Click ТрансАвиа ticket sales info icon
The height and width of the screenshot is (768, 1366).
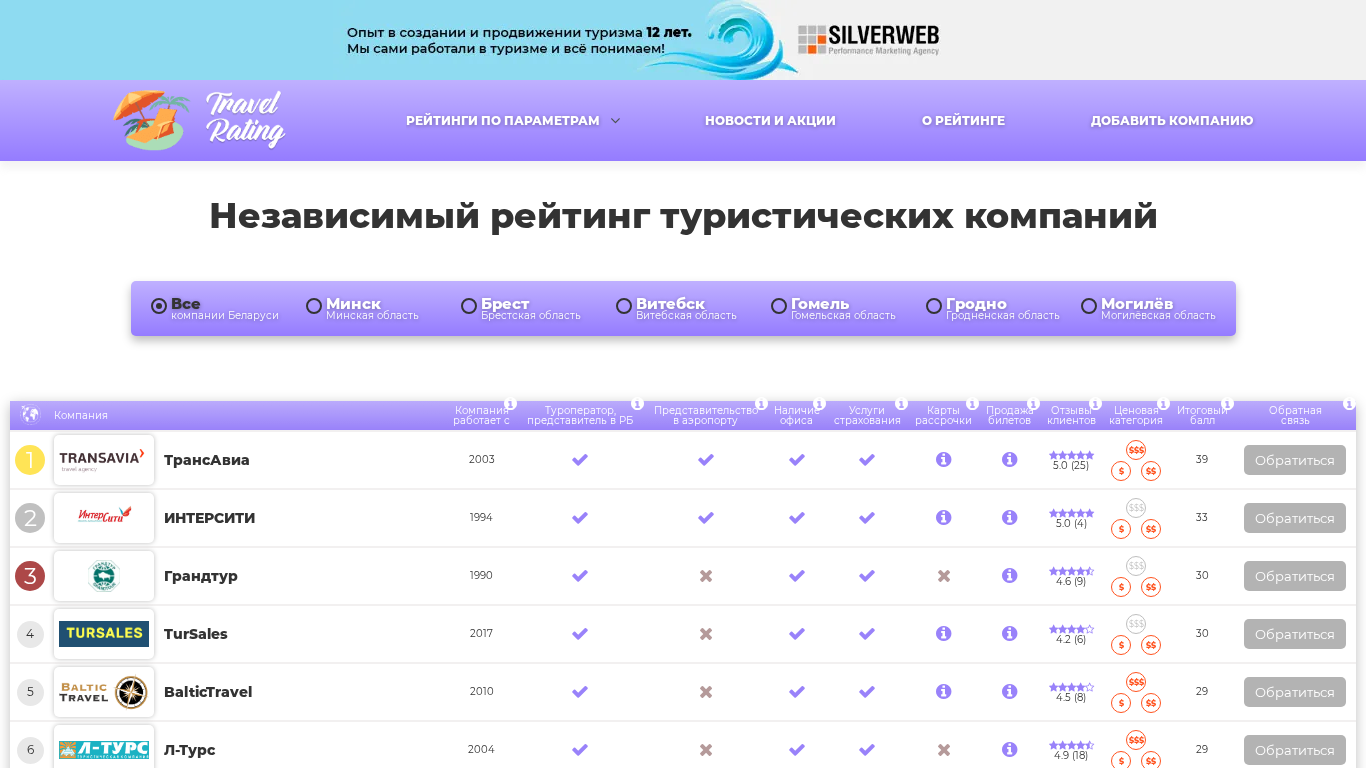coord(1010,460)
